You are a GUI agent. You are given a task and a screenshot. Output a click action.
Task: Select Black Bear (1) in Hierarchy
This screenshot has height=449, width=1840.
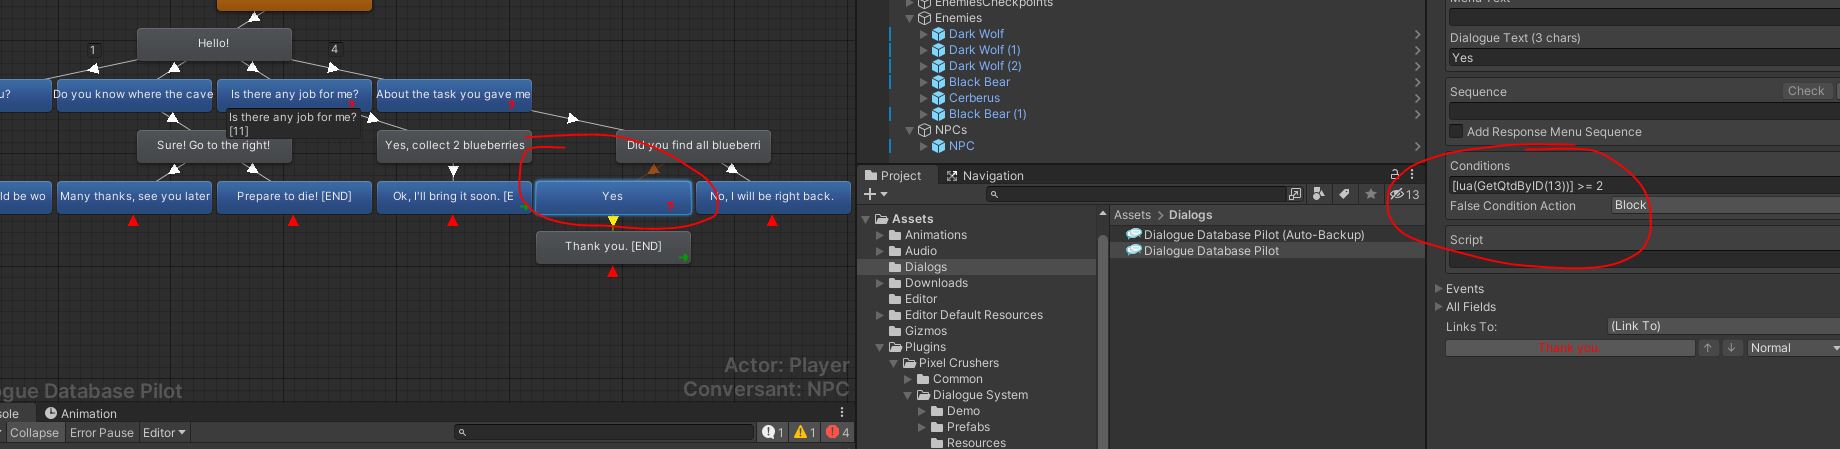pos(987,114)
